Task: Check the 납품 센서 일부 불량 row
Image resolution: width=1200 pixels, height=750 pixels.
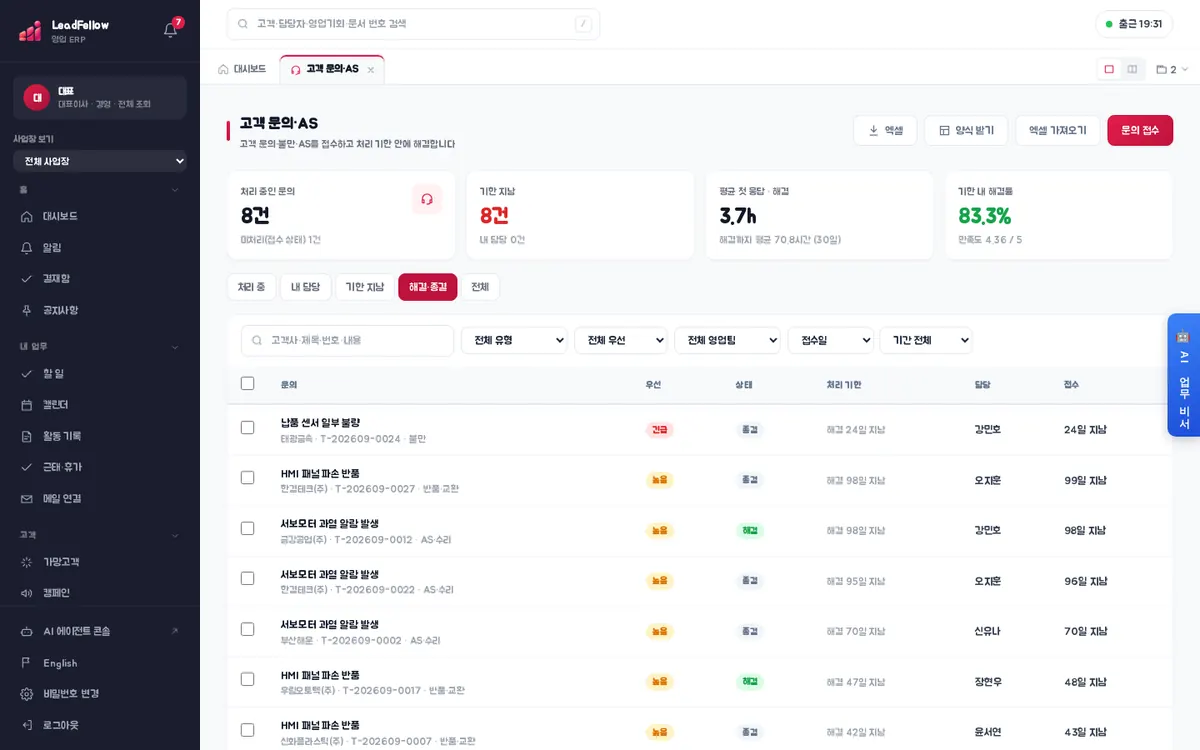Action: point(248,427)
